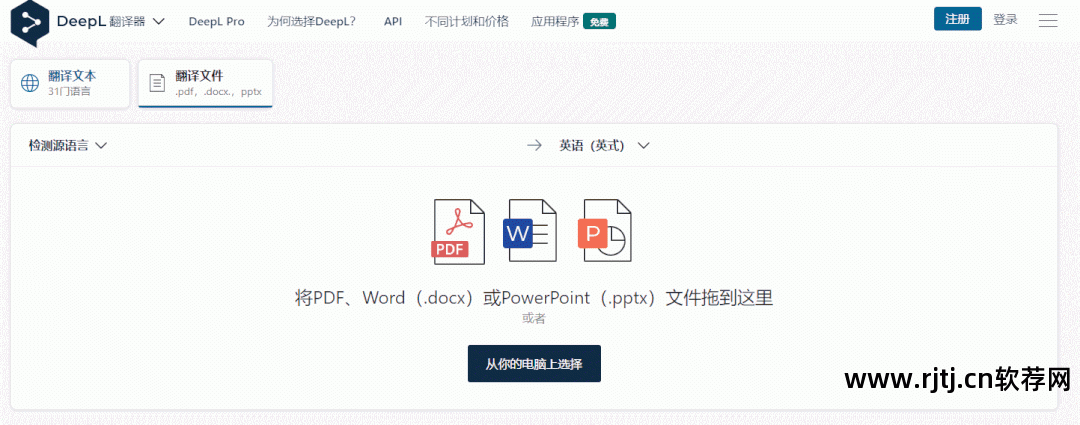Open 不同计划和价格 menu item
Viewport: 1080px width, 425px height.
point(466,21)
